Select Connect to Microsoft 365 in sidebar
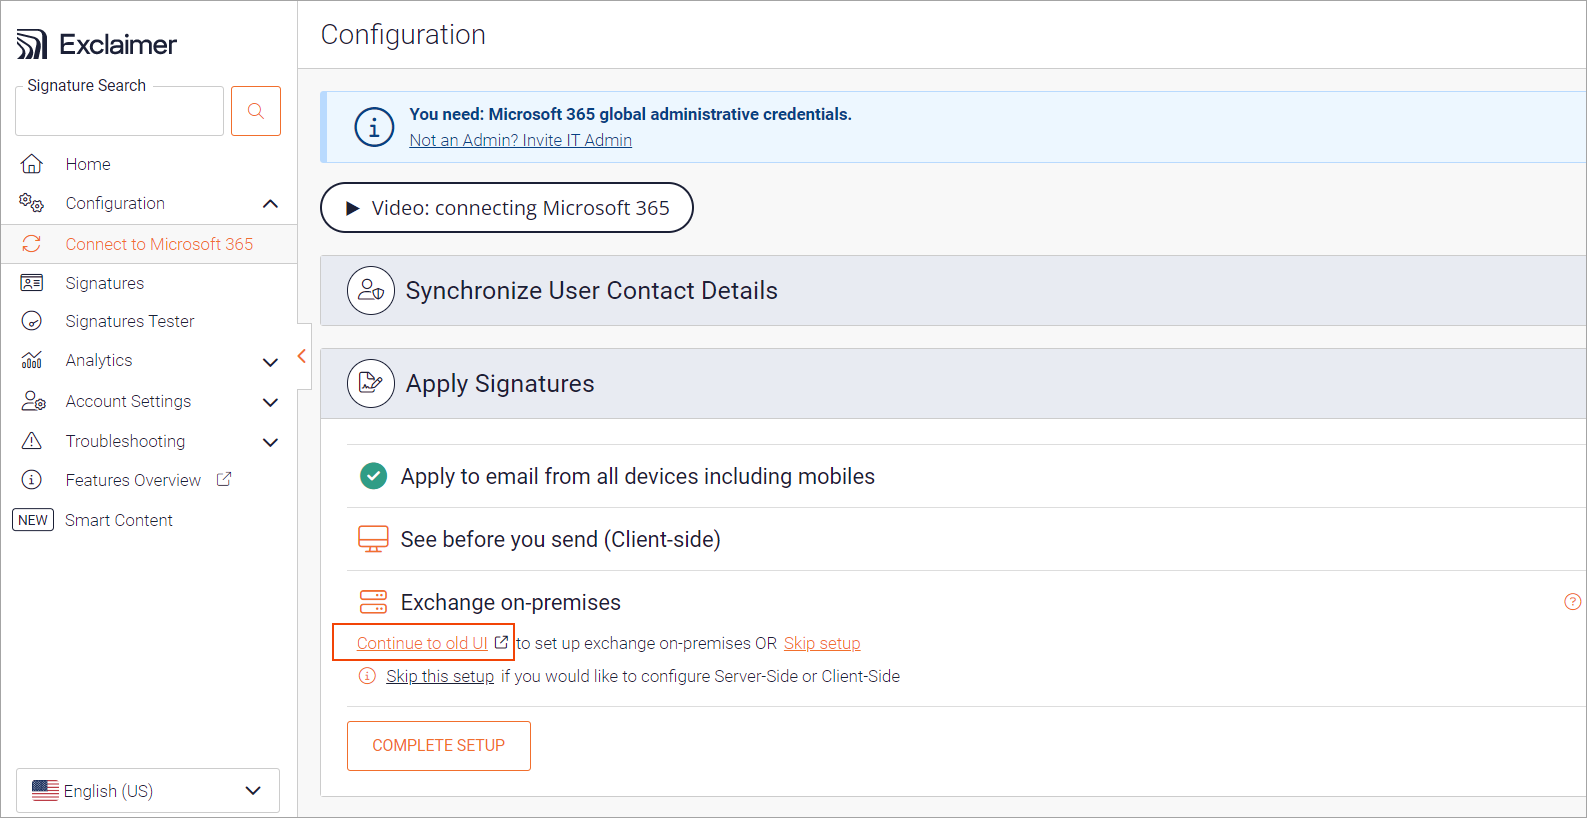This screenshot has width=1587, height=818. pos(159,244)
